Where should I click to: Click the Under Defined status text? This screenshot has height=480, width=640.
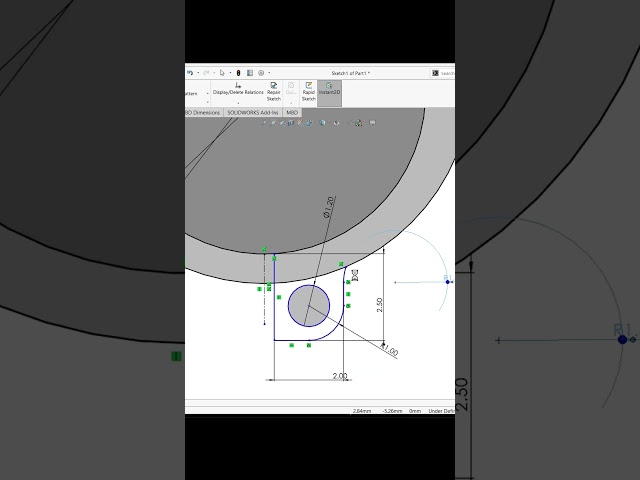coord(442,411)
